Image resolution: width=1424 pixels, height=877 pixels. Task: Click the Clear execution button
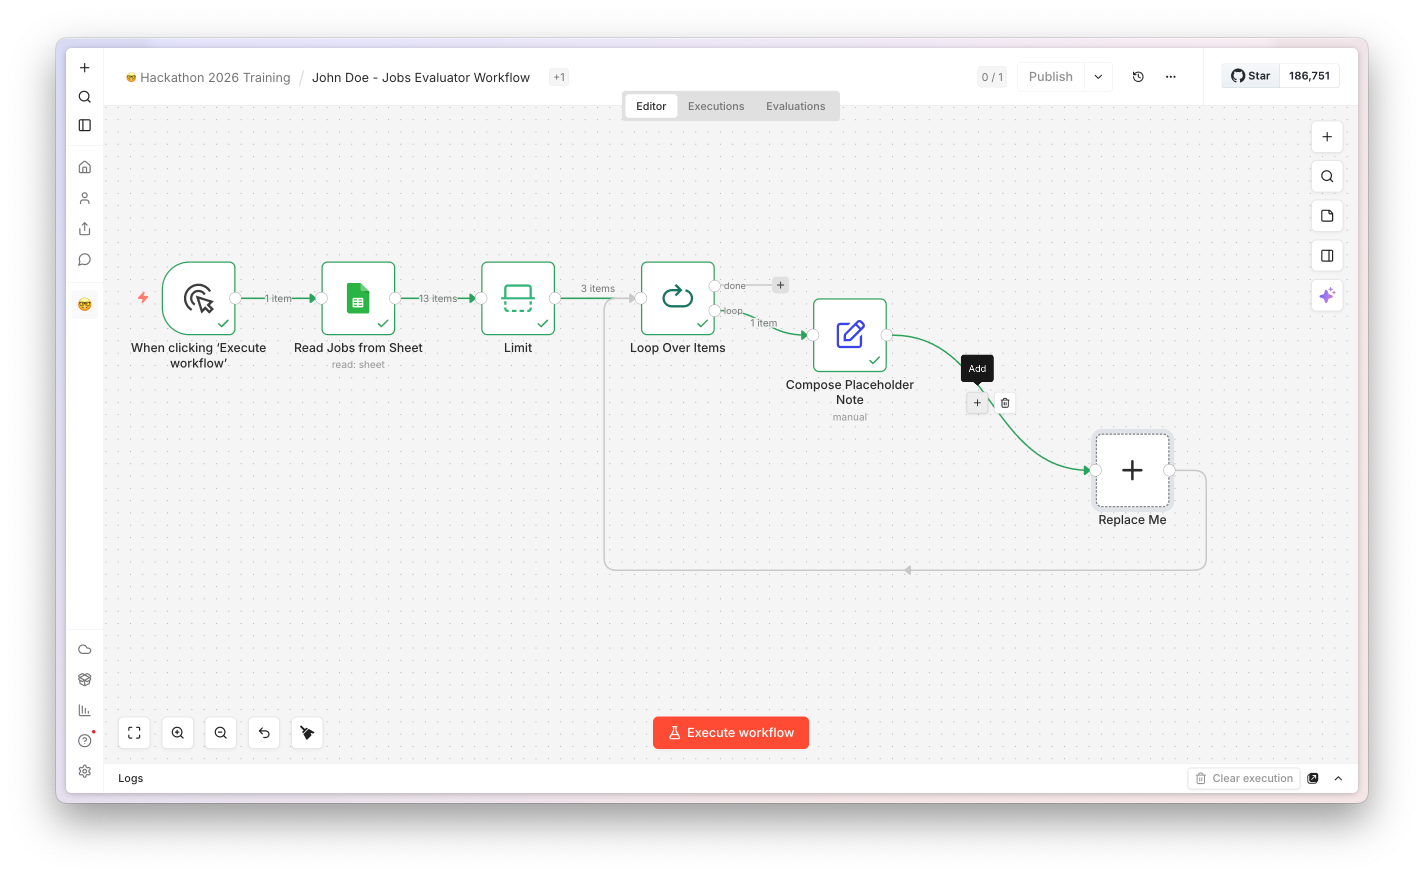coord(1244,778)
